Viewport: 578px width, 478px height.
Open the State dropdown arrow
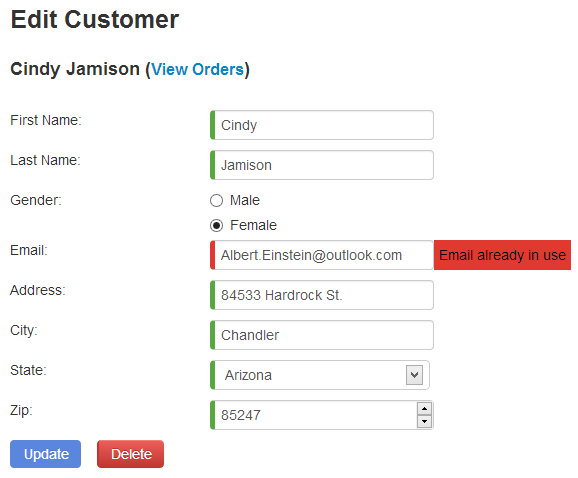tap(414, 375)
